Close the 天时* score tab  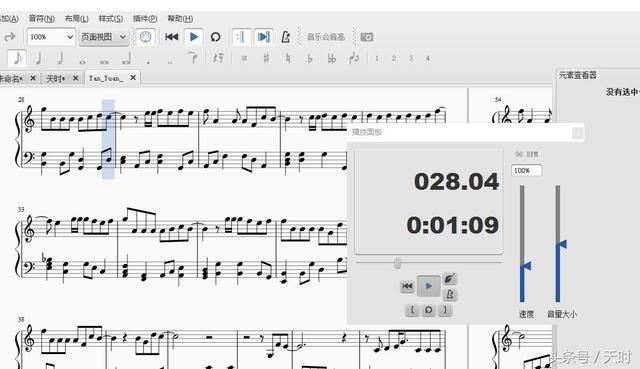pyautogui.click(x=76, y=78)
